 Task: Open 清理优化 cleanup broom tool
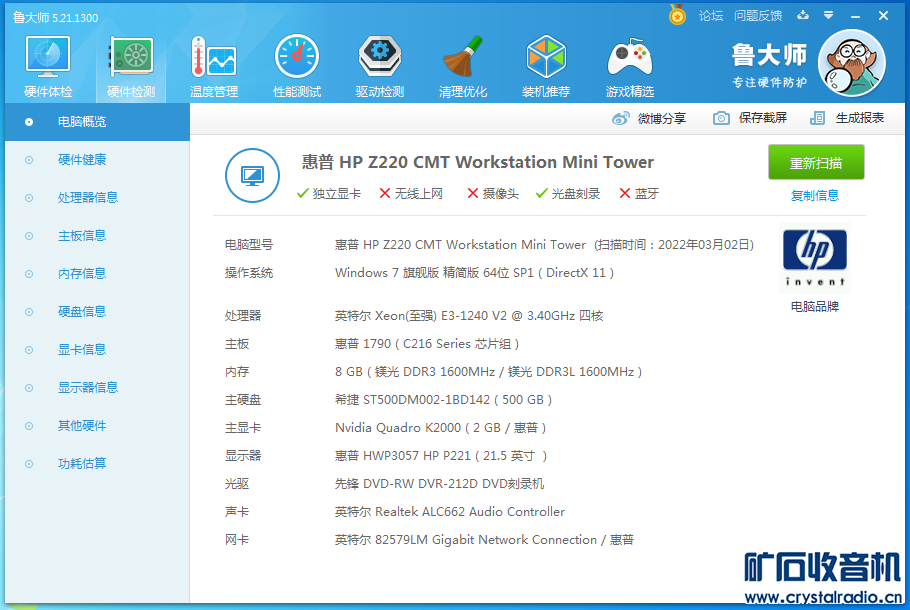point(463,67)
